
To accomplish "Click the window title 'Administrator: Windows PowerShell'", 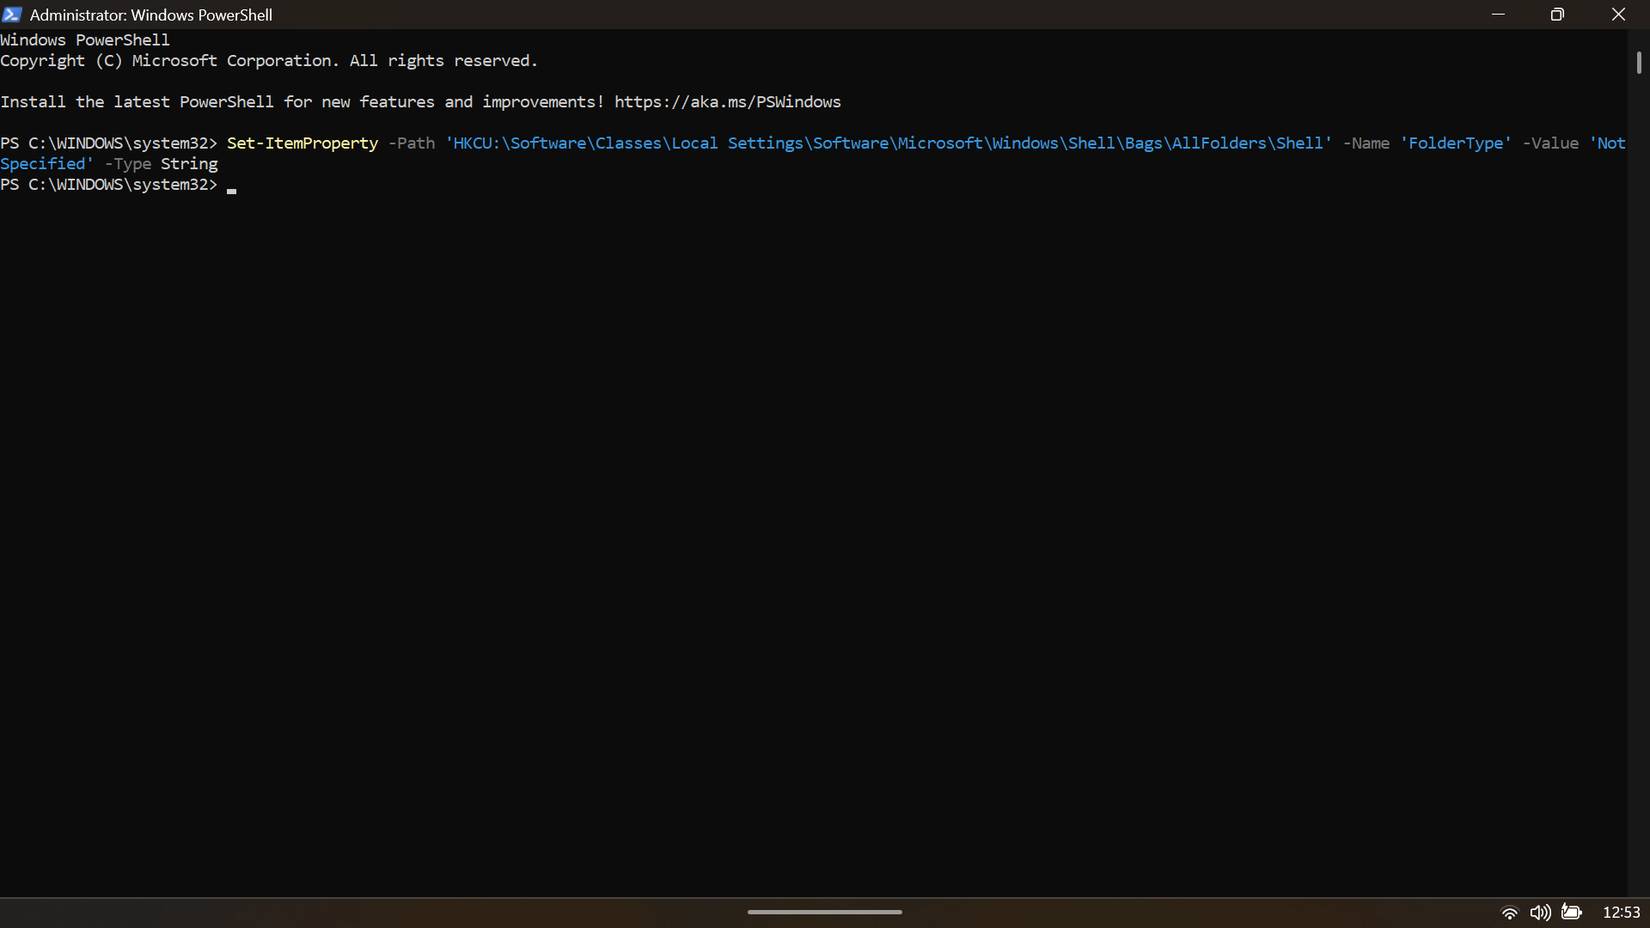I will [150, 14].
